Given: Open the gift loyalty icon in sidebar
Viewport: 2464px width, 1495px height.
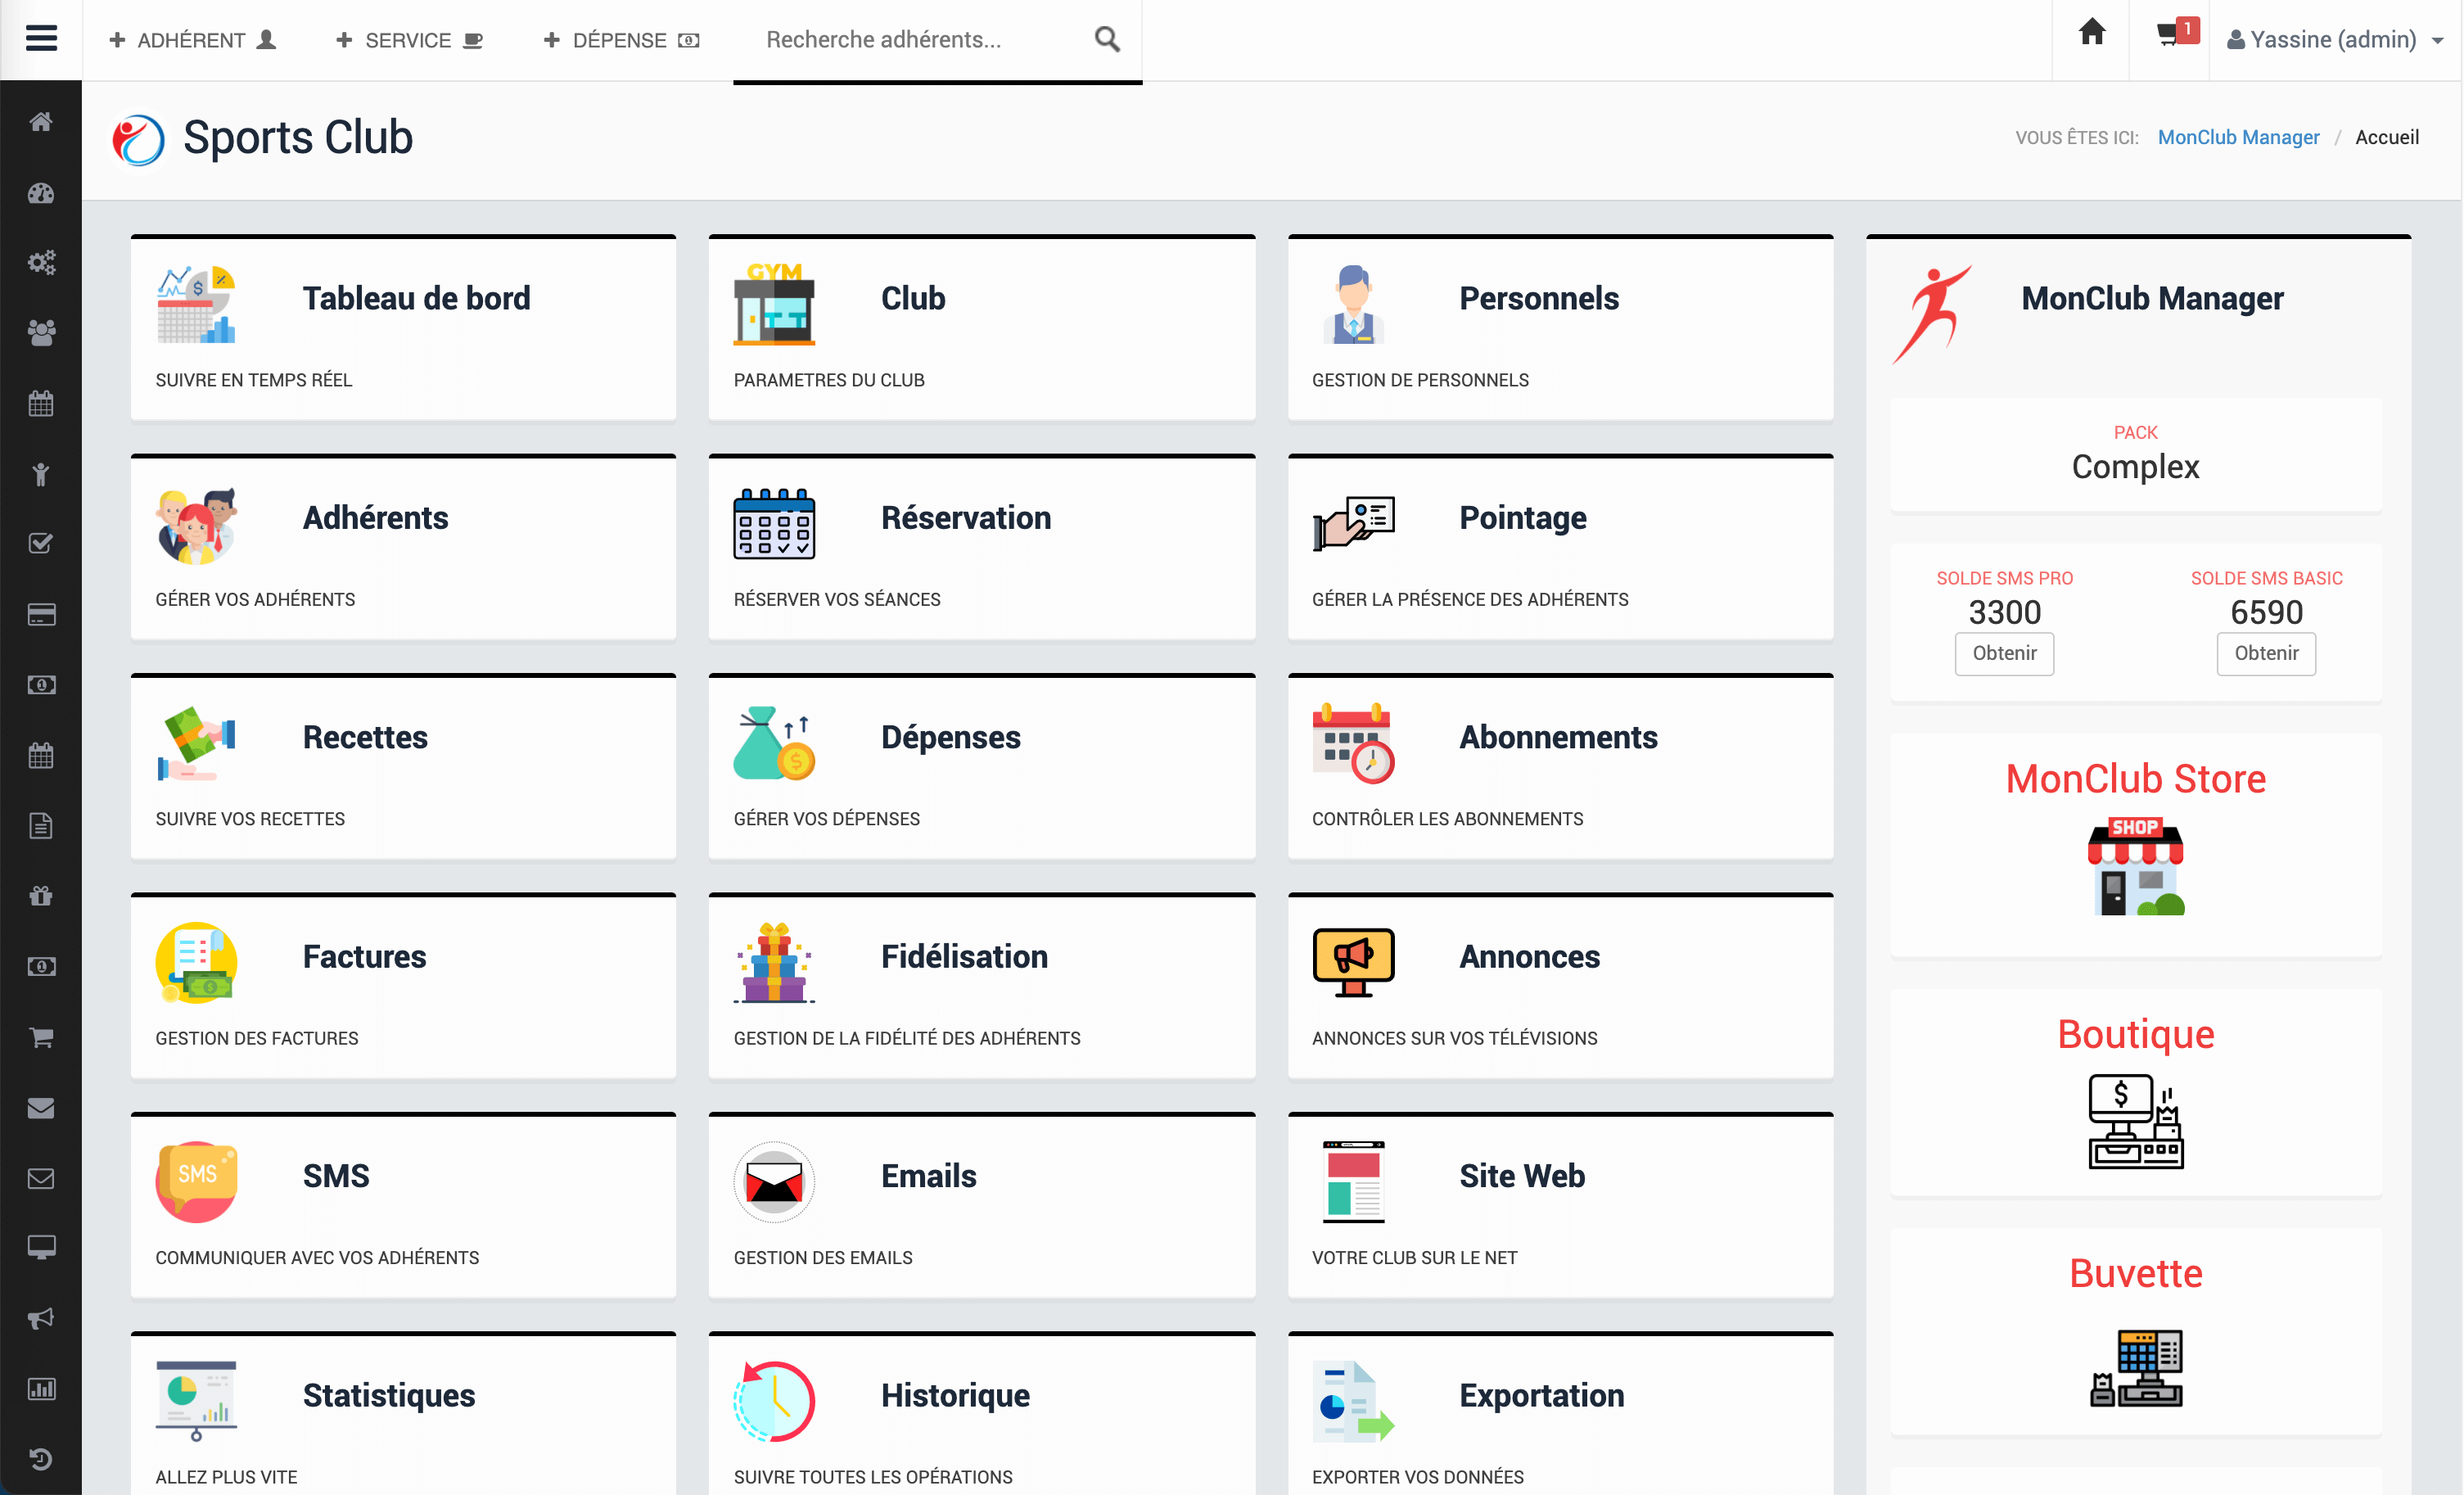Looking at the screenshot, I should click(41, 896).
